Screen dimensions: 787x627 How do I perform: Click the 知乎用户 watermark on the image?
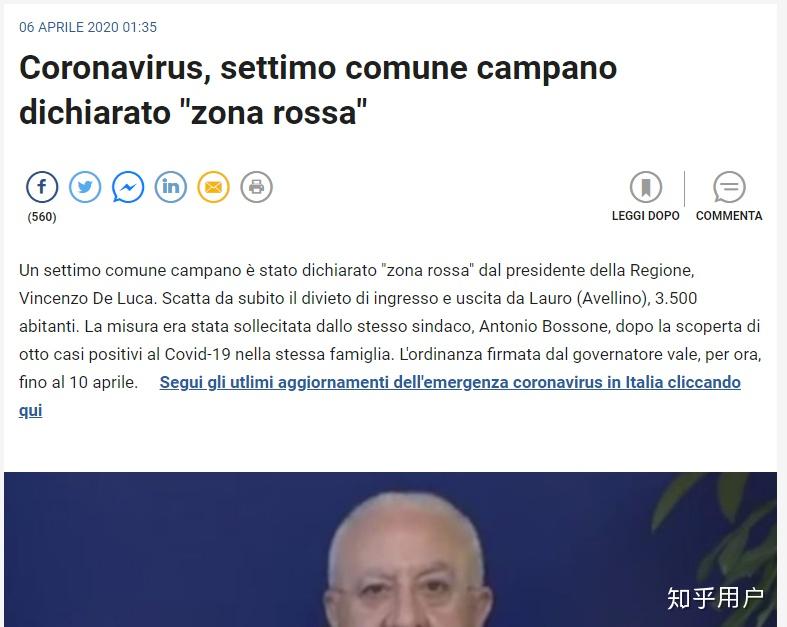[x=715, y=598]
